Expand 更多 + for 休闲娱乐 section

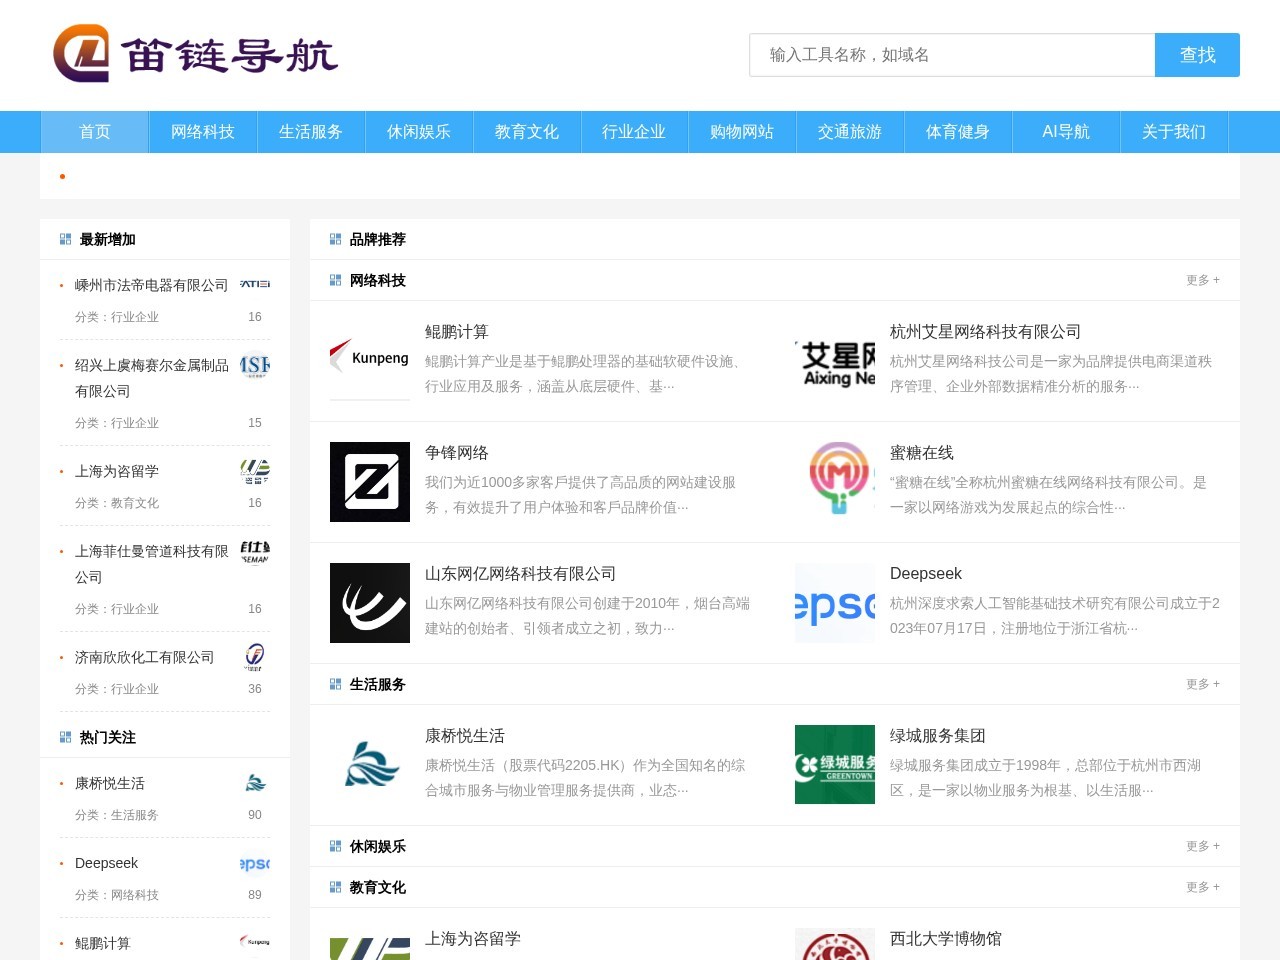(1203, 846)
